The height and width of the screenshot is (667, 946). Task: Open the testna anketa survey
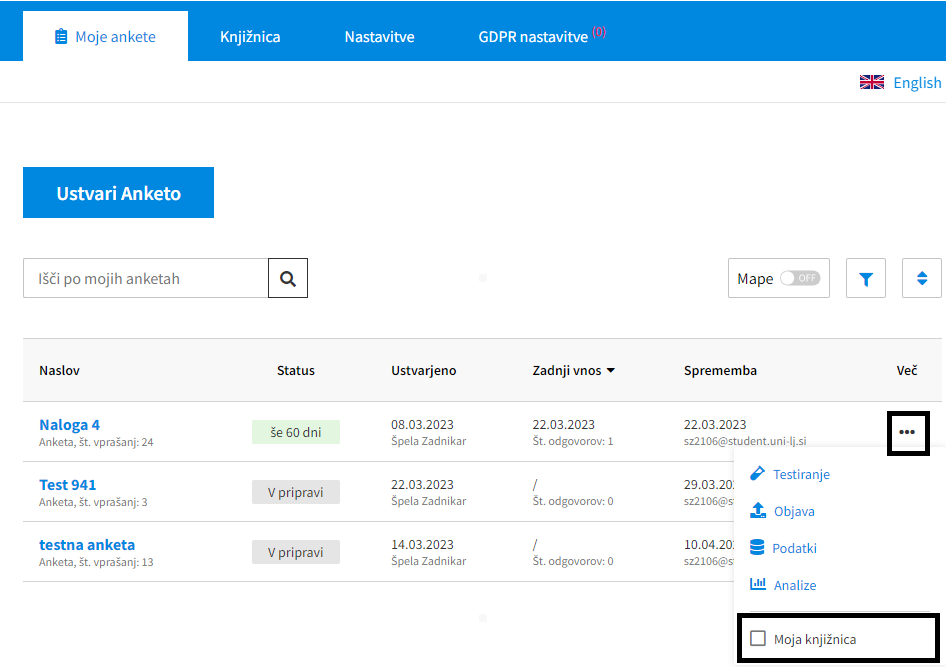click(87, 545)
